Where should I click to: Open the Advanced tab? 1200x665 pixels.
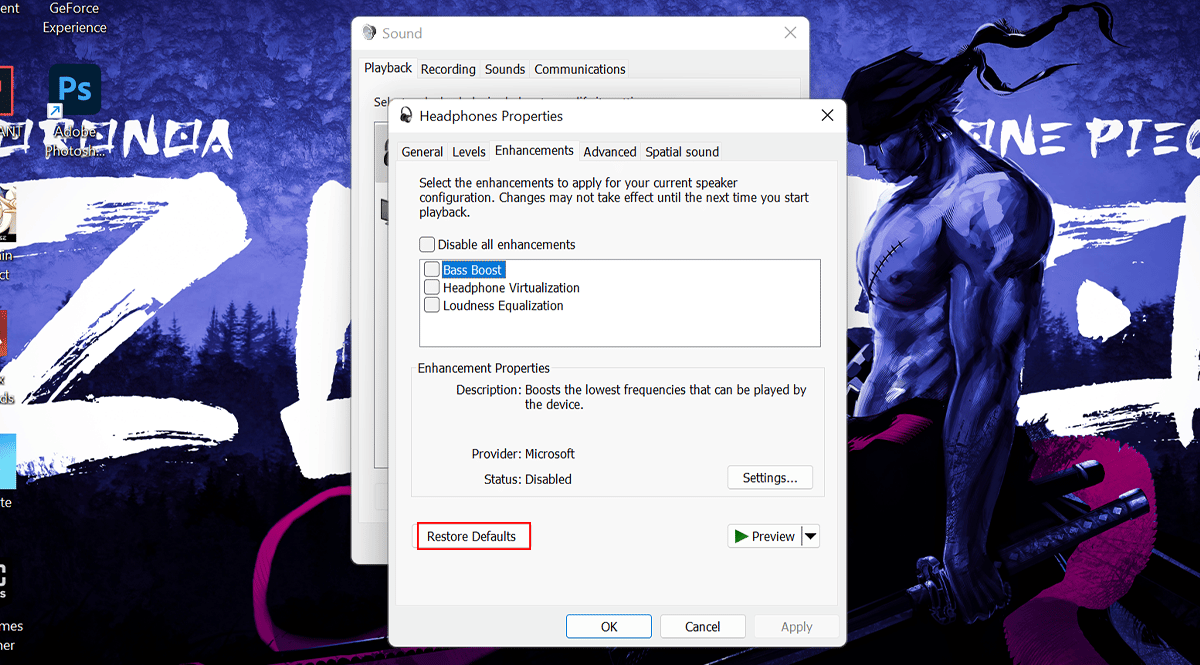[x=610, y=152]
